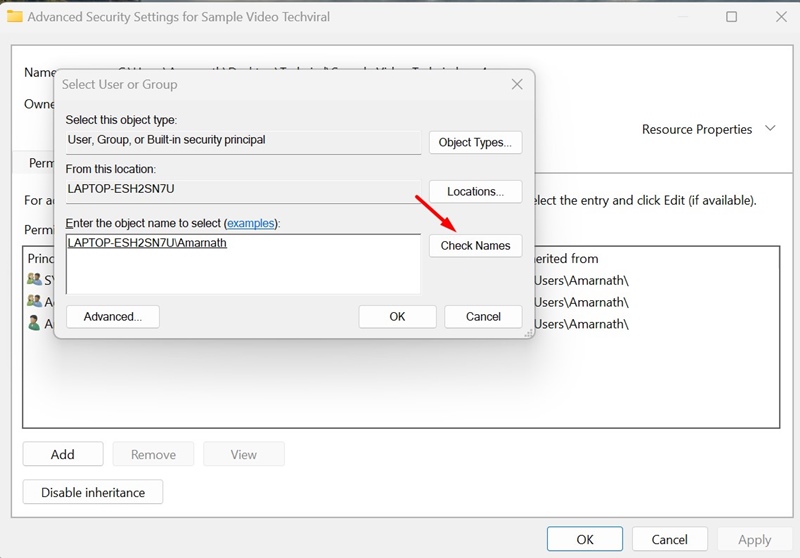
Task: Click the object name text box
Action: (x=243, y=265)
